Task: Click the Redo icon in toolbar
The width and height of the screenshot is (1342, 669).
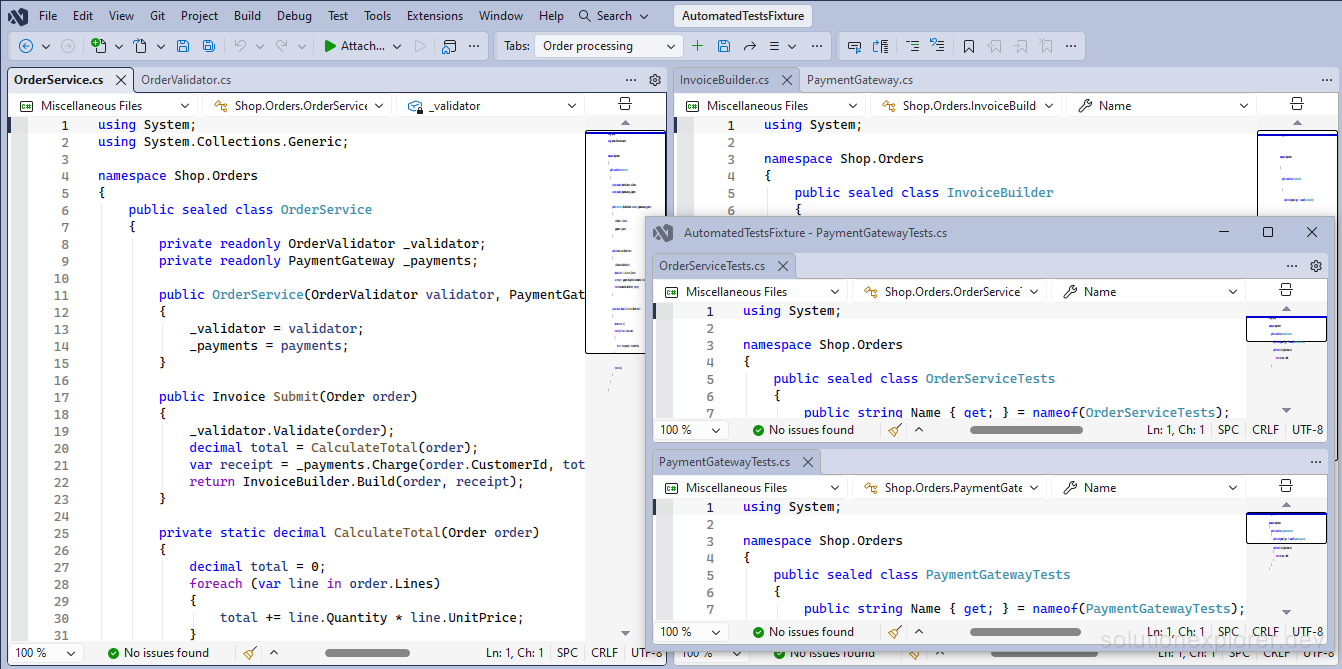Action: tap(282, 46)
